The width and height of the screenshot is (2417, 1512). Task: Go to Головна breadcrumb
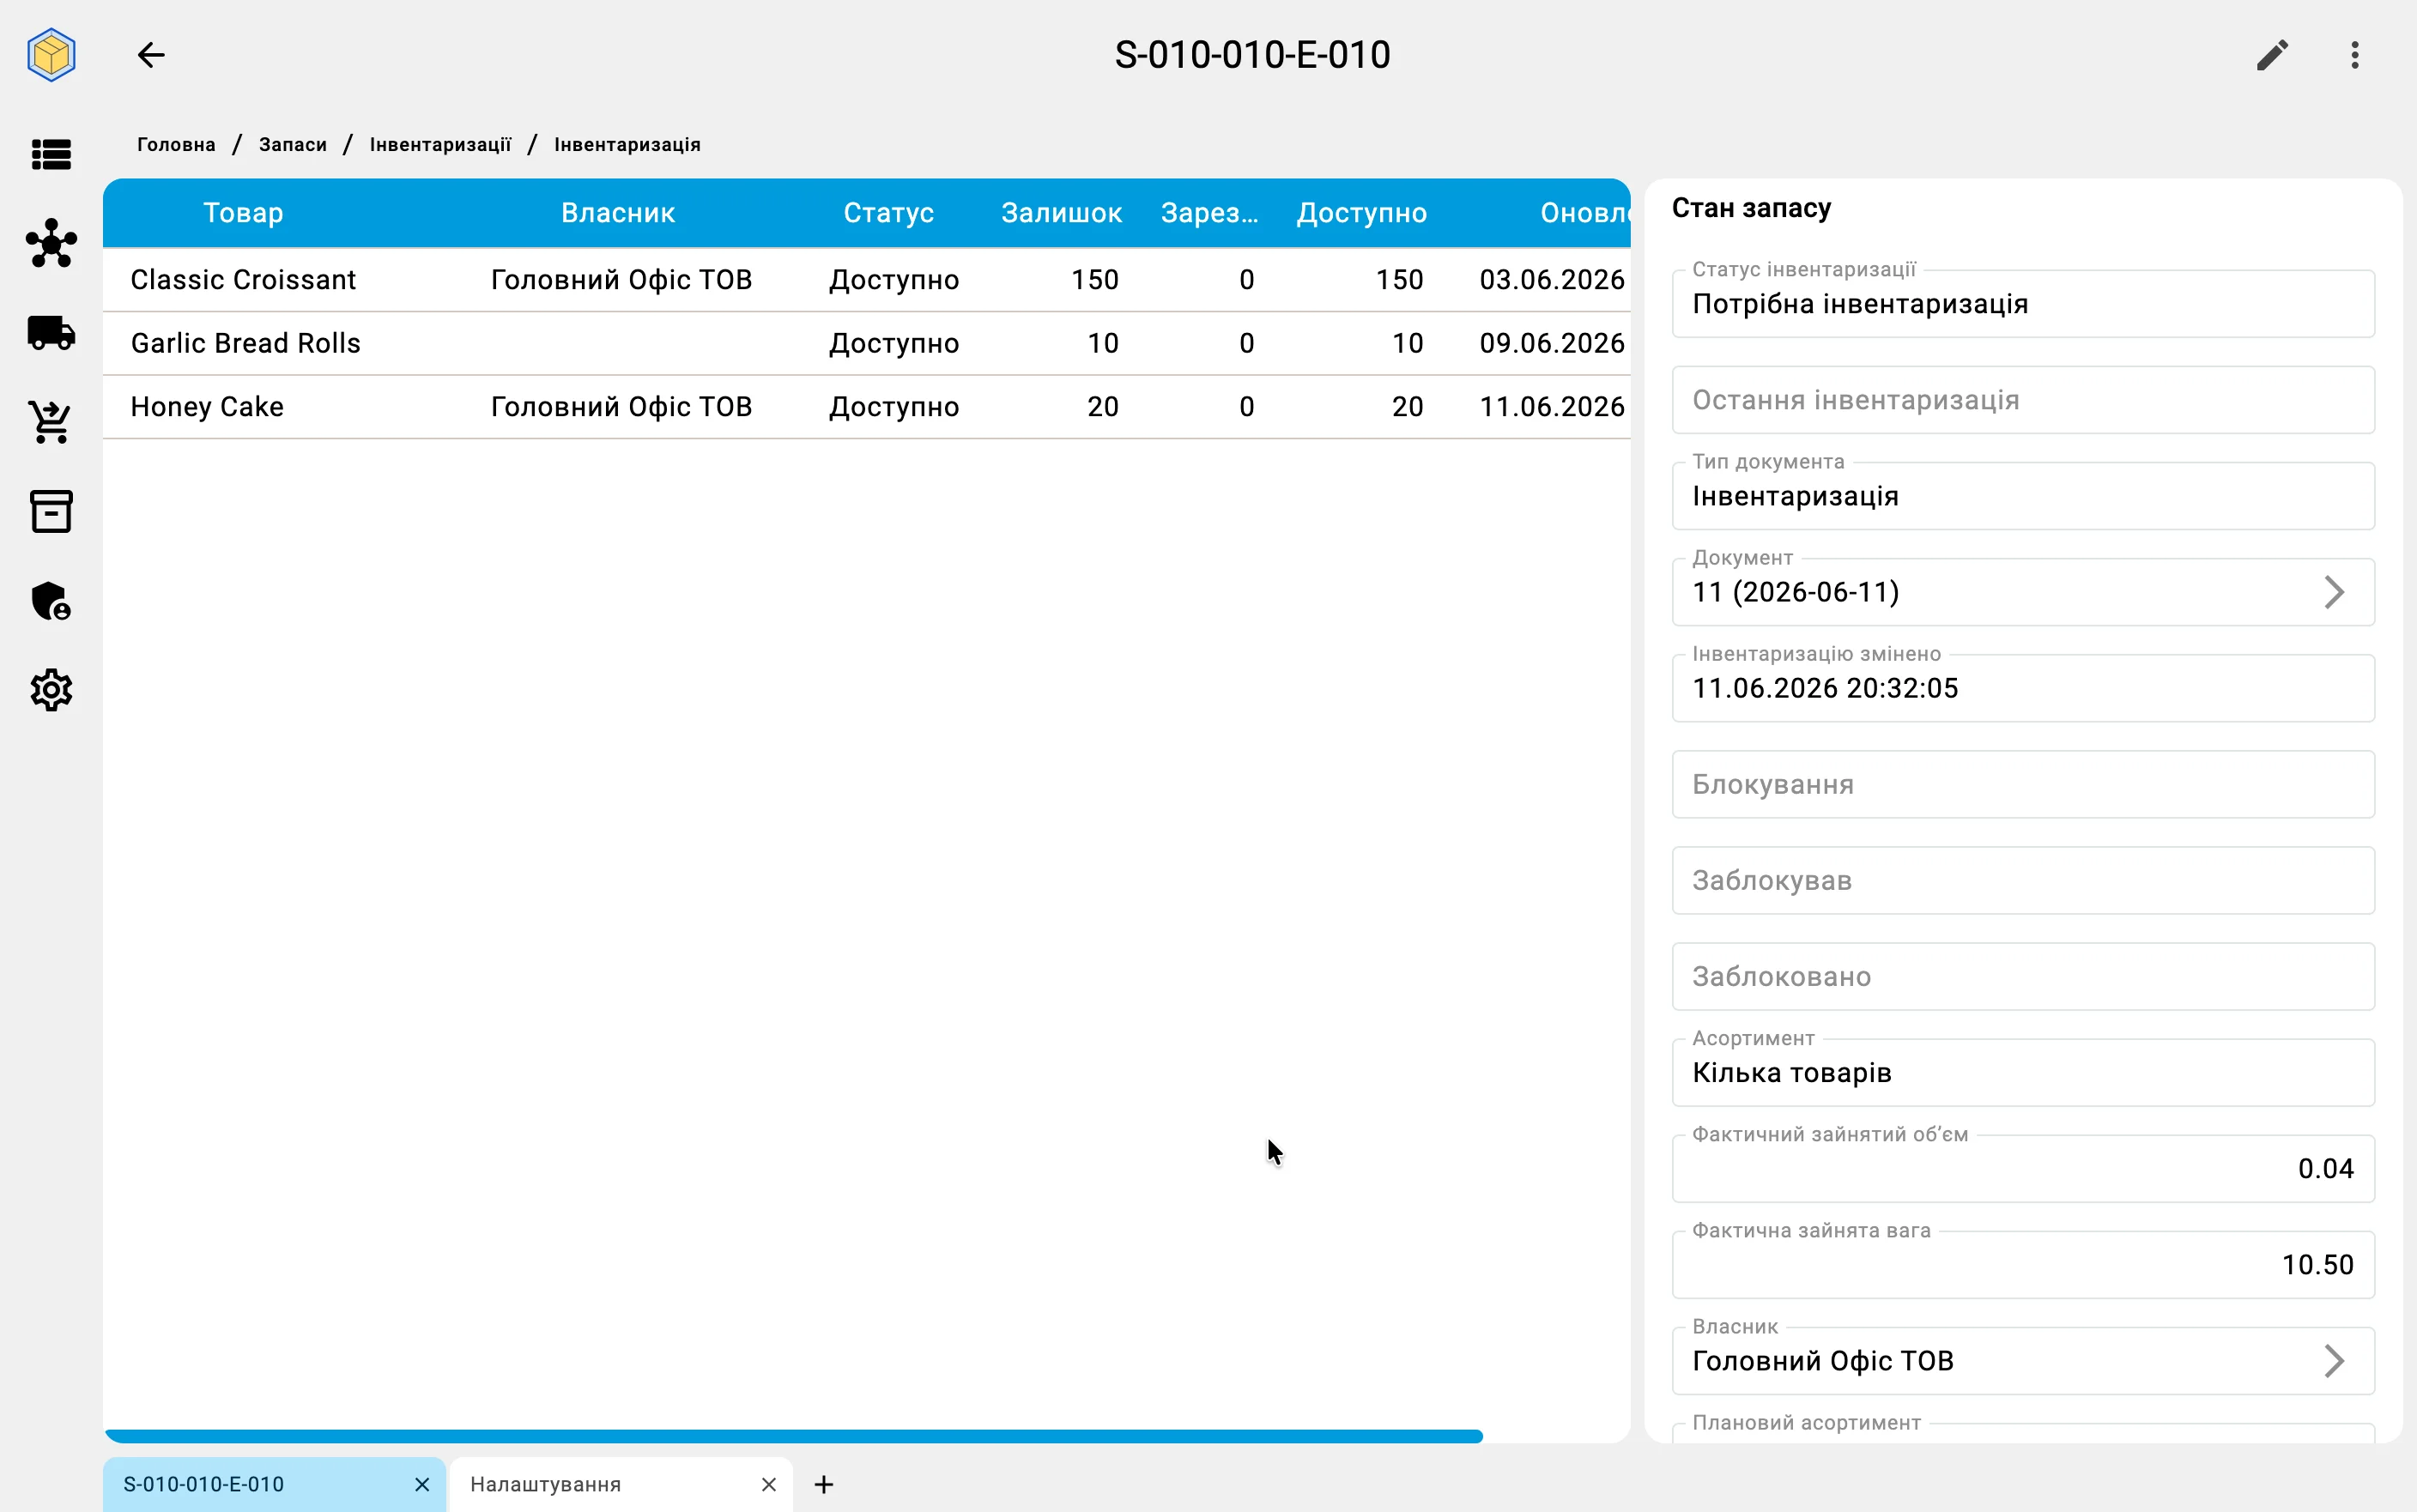point(176,145)
